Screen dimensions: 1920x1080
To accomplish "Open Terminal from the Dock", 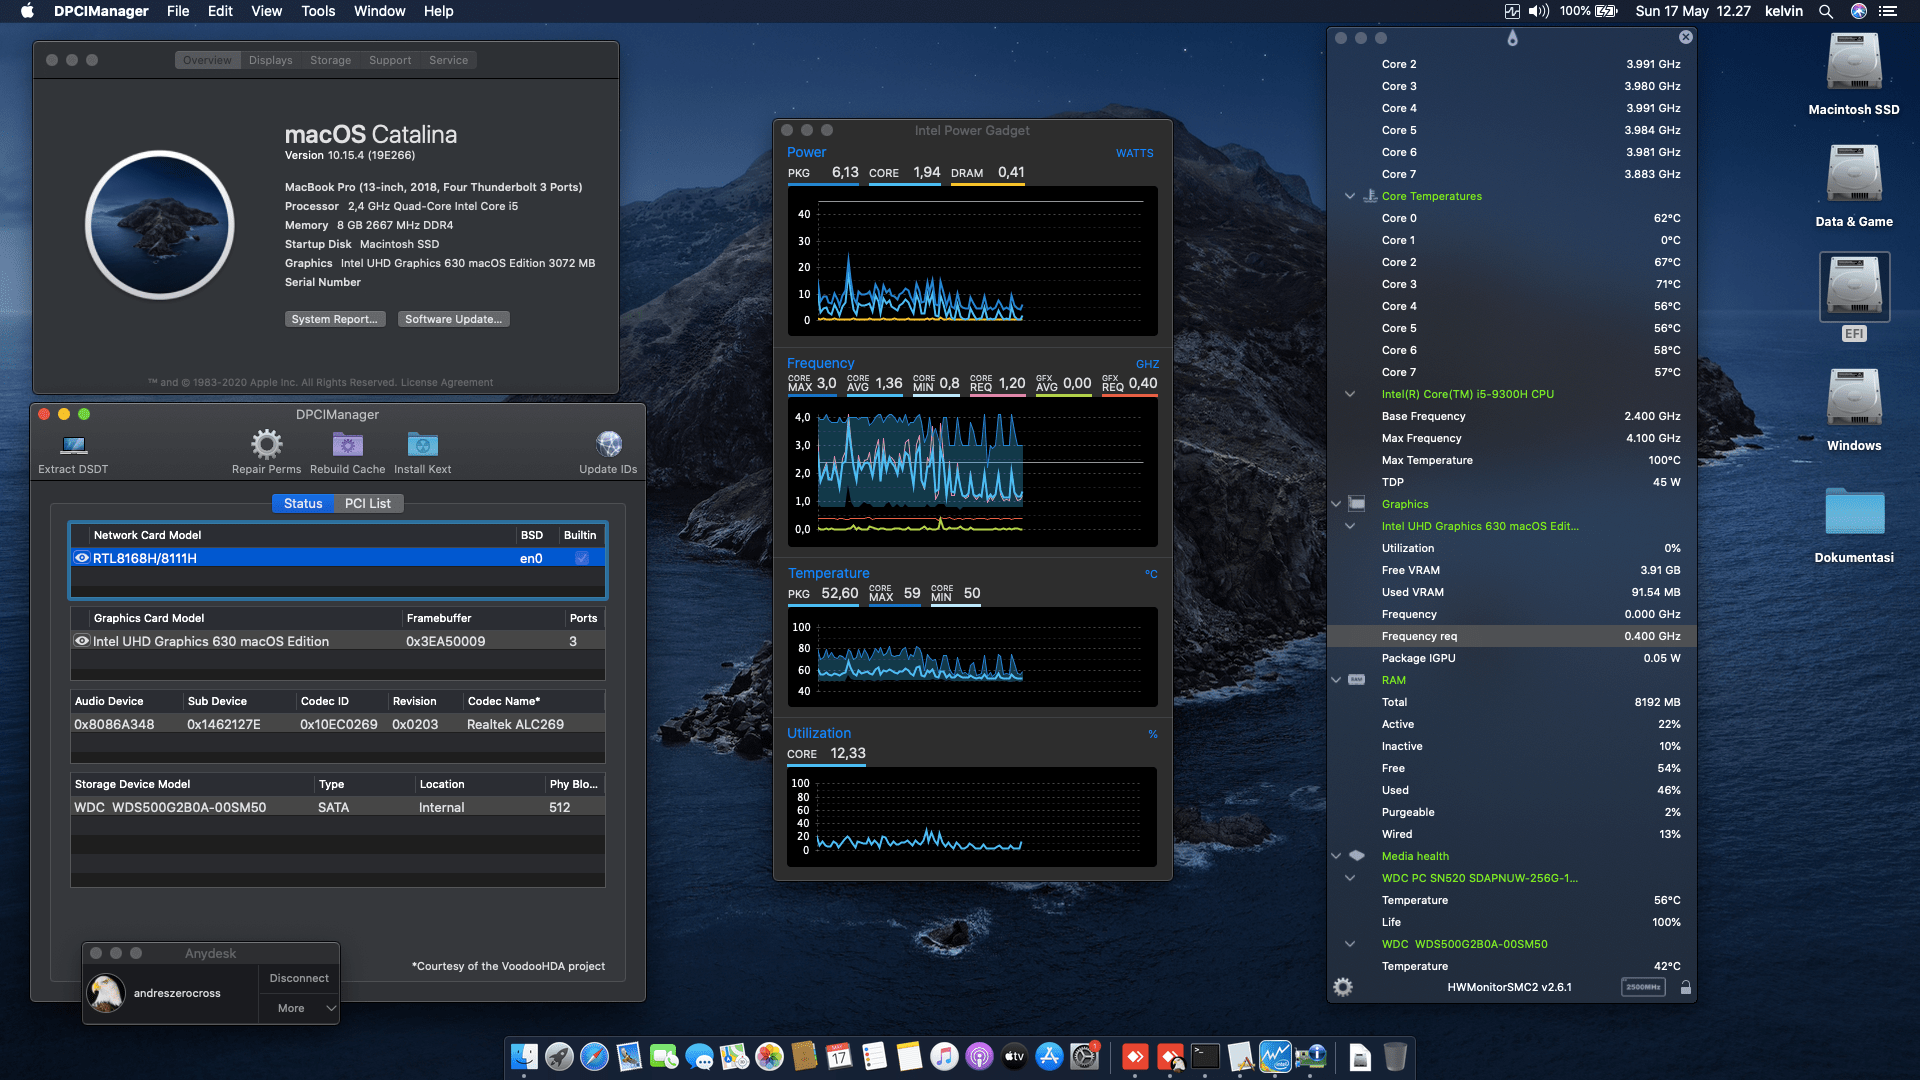I will pyautogui.click(x=1205, y=1056).
